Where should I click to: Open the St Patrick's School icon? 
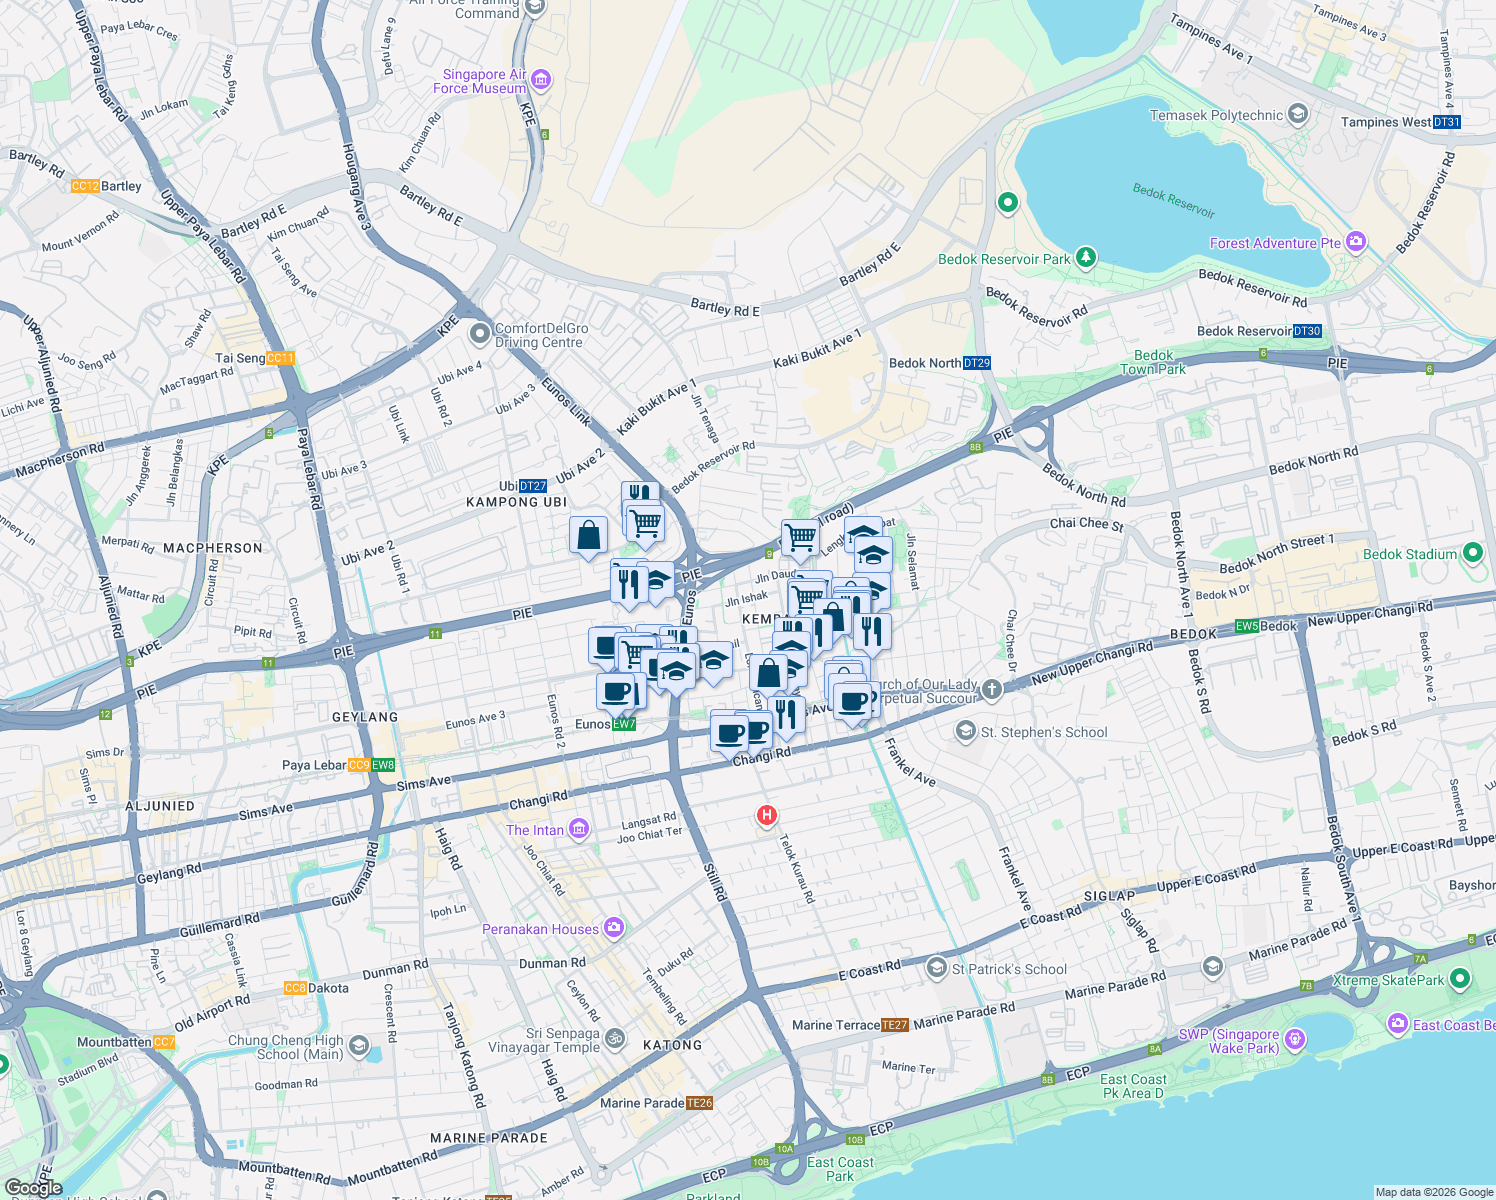coord(937,968)
